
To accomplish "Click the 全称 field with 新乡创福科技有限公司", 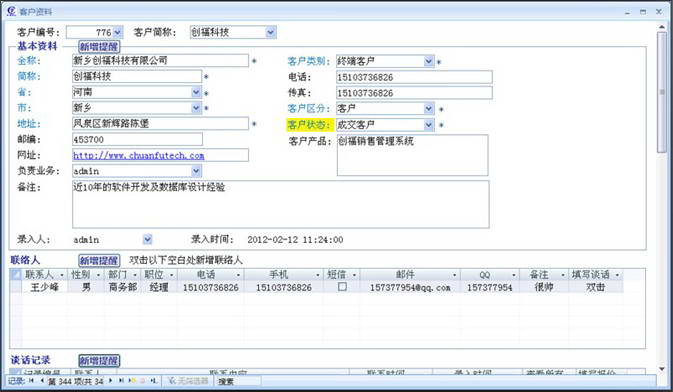I will pos(160,61).
